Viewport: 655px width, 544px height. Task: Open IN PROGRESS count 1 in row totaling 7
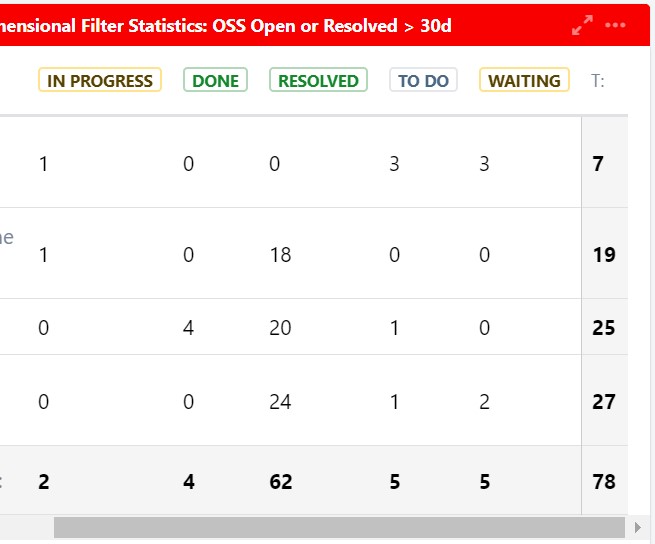pyautogui.click(x=43, y=163)
